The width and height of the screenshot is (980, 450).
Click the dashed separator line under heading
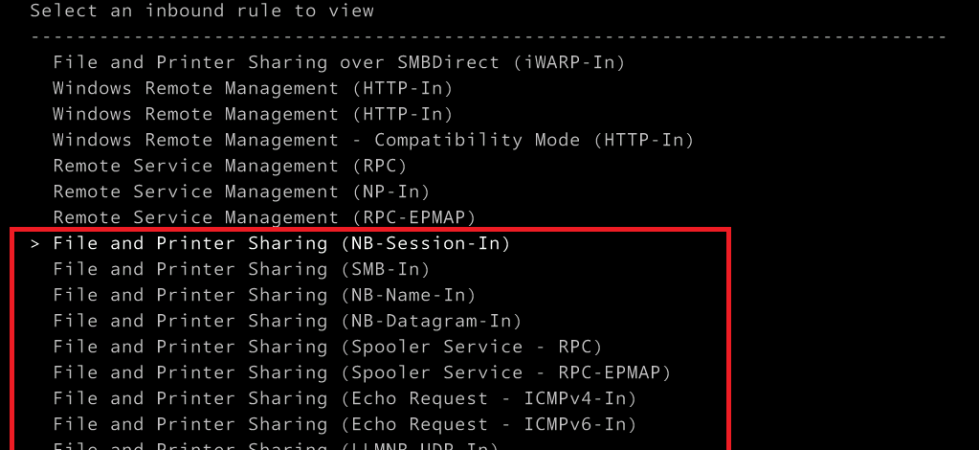click(x=488, y=37)
